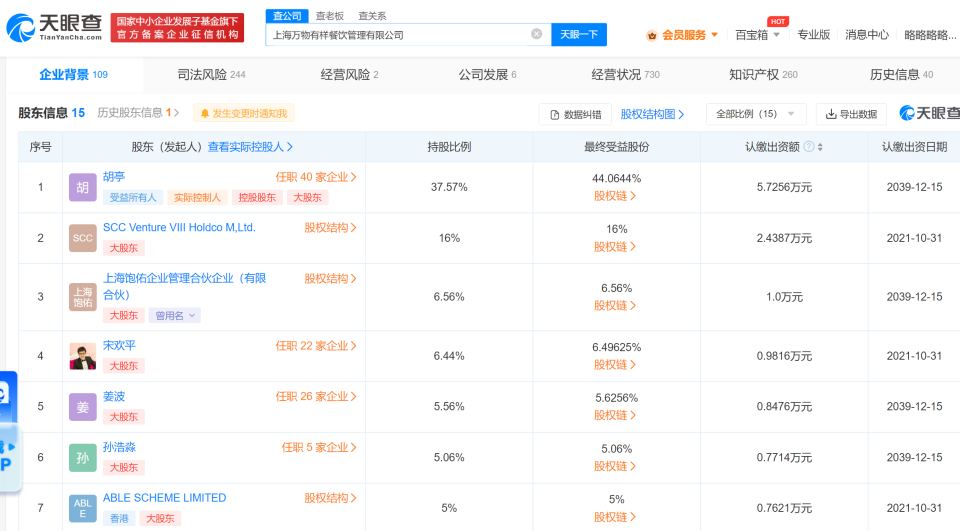View 宋欢平 profile photo
The height and width of the screenshot is (531, 960).
pos(83,356)
